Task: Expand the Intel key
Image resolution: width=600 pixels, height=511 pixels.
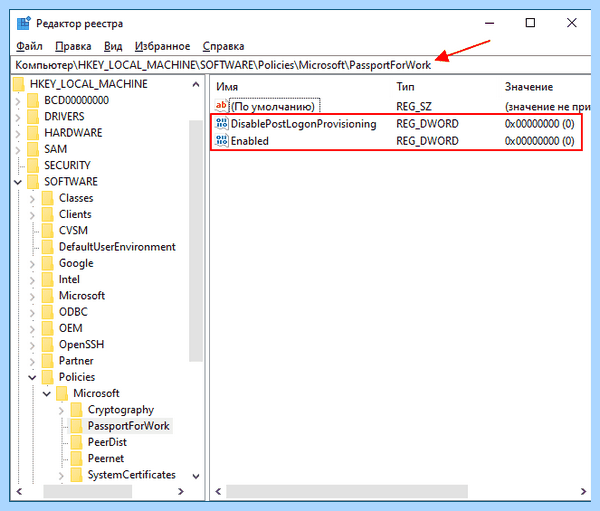Action: tap(33, 280)
